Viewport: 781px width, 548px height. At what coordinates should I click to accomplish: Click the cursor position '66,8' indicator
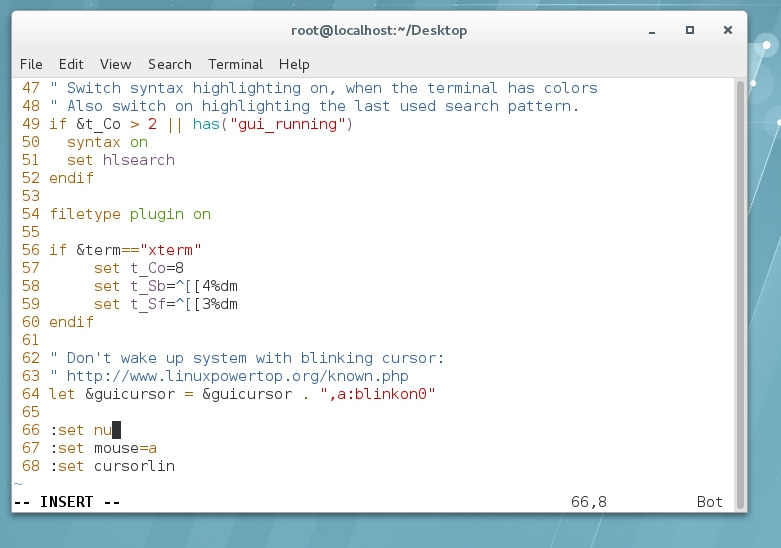589,502
